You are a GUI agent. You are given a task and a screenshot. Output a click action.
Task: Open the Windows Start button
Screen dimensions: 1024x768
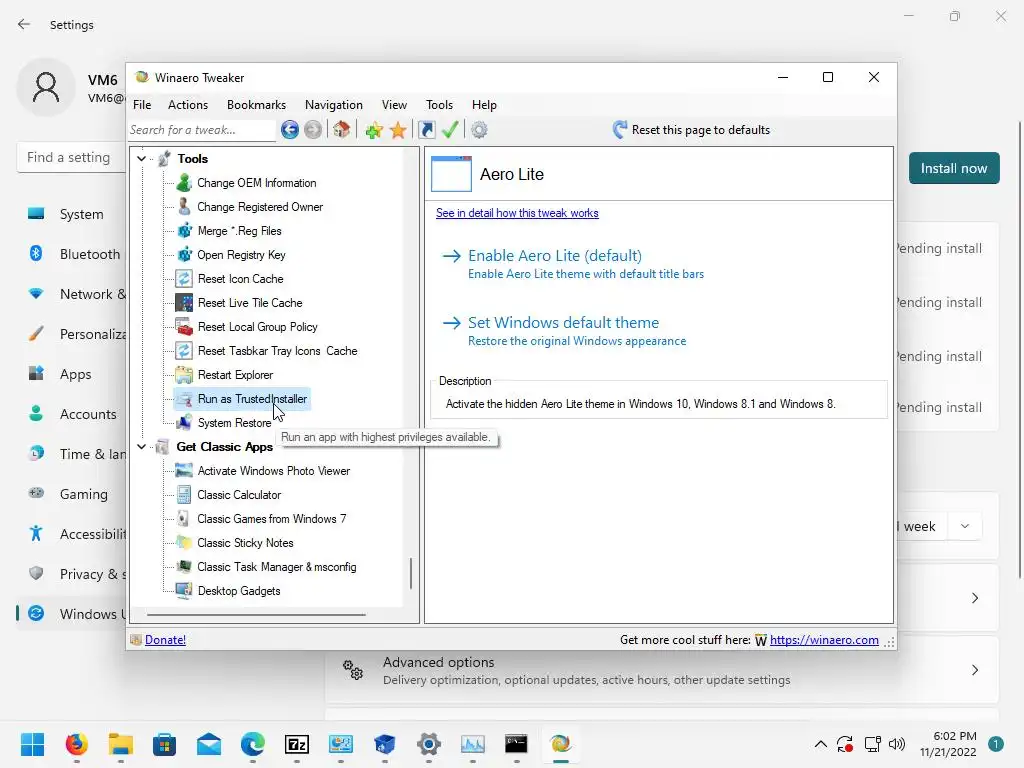[x=32, y=744]
